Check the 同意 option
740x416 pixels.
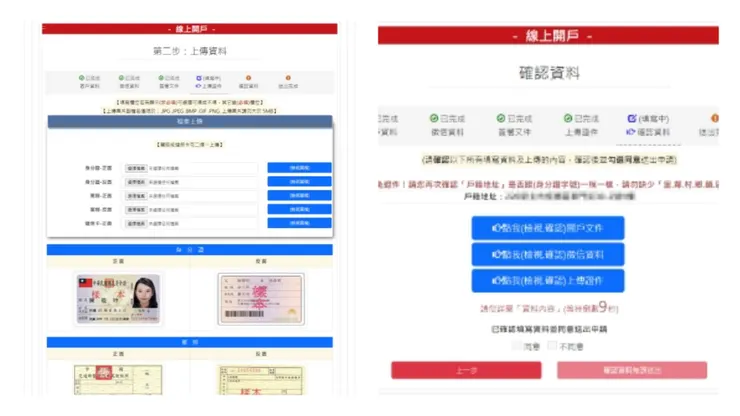tap(517, 346)
